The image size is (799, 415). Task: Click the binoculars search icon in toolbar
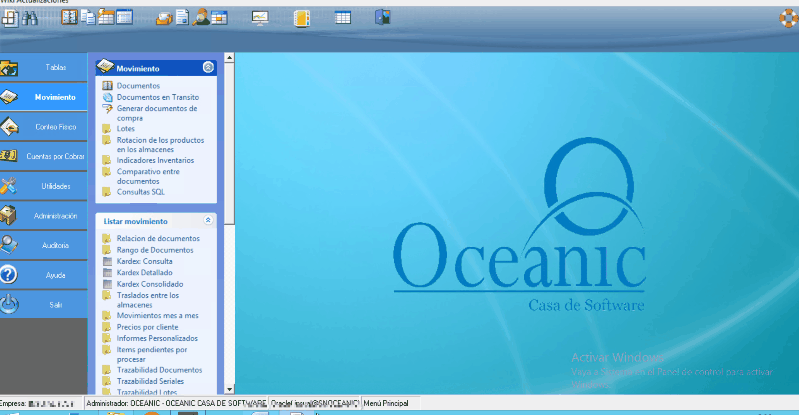tap(29, 17)
